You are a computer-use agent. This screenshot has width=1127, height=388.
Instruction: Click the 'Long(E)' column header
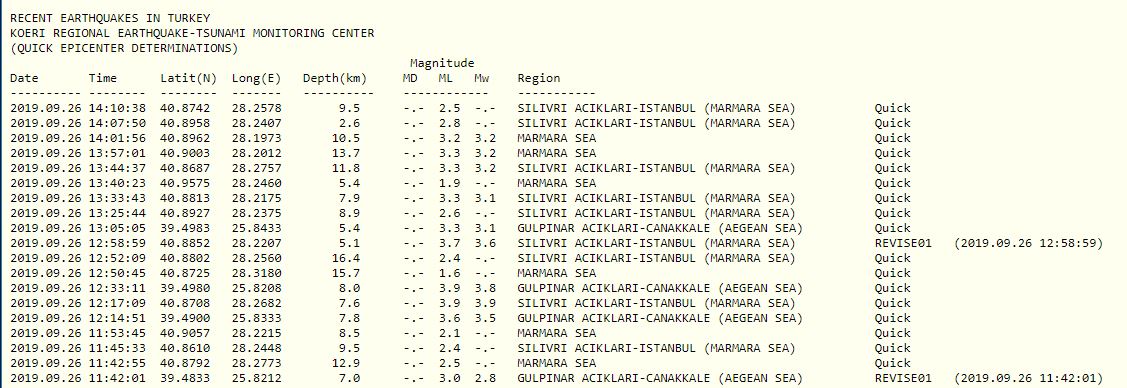256,78
